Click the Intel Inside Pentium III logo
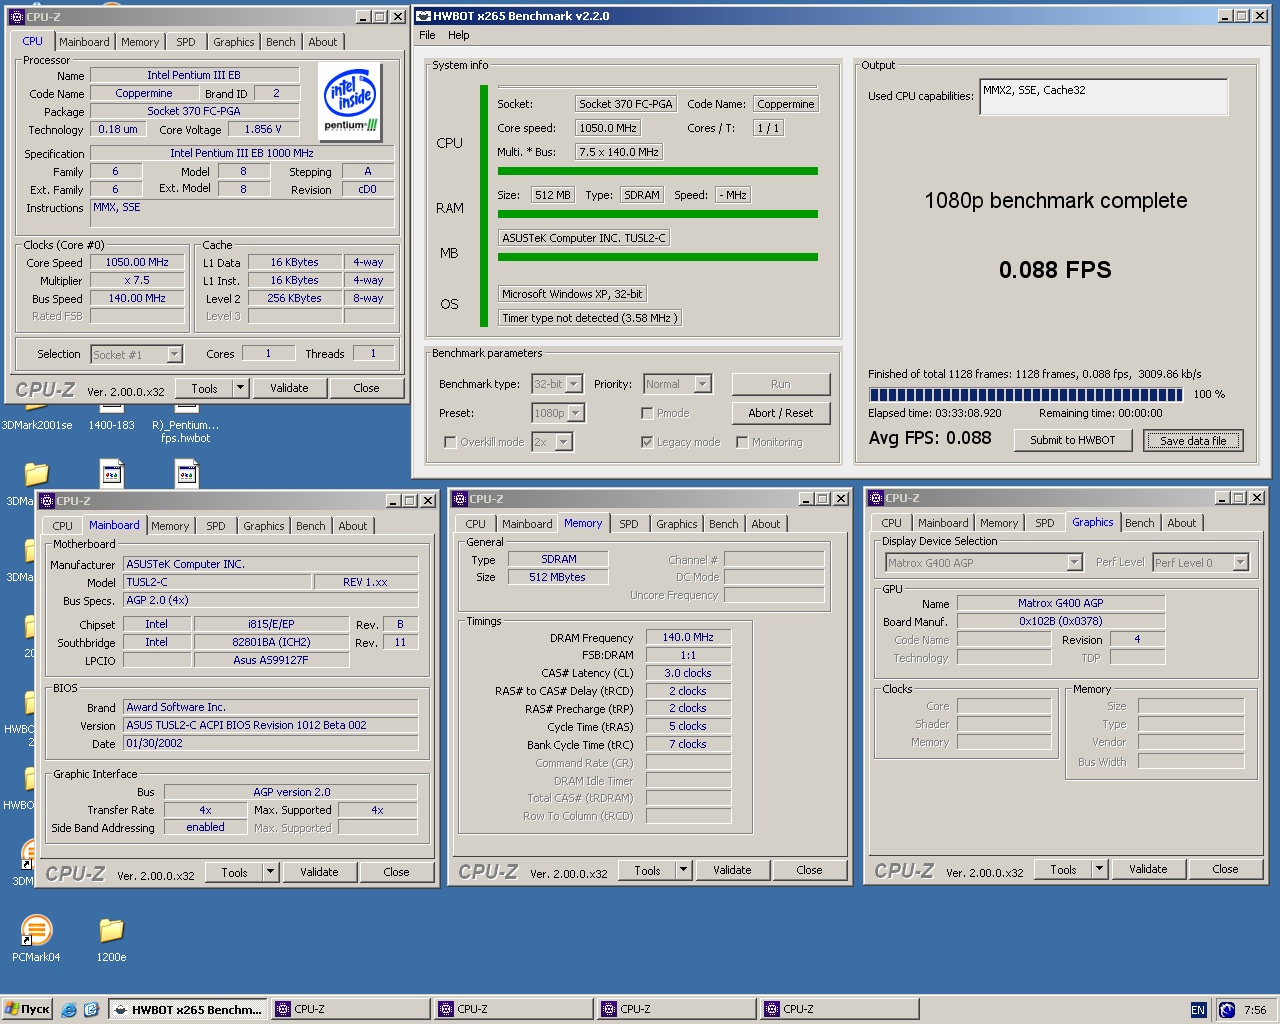The image size is (1280, 1024). pos(351,101)
